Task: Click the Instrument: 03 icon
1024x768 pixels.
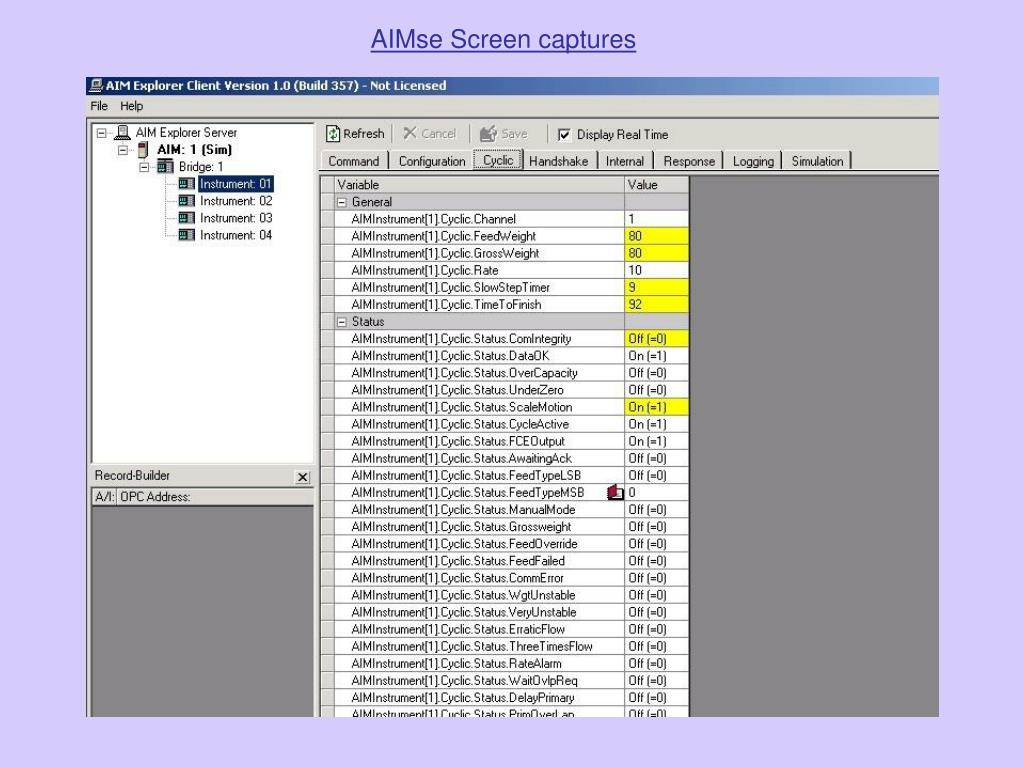Action: (x=187, y=218)
